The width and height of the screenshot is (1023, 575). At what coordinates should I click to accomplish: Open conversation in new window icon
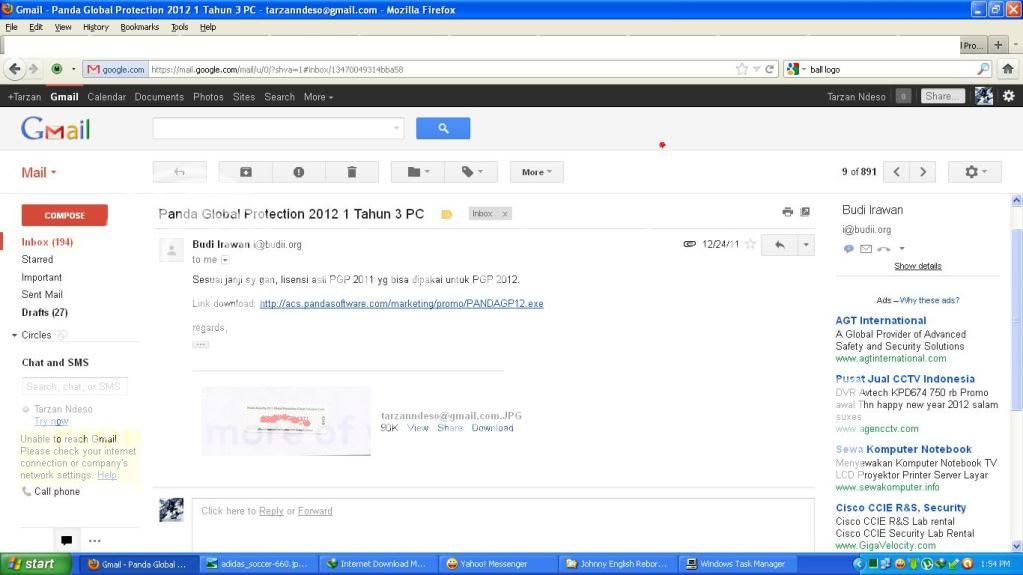805,212
